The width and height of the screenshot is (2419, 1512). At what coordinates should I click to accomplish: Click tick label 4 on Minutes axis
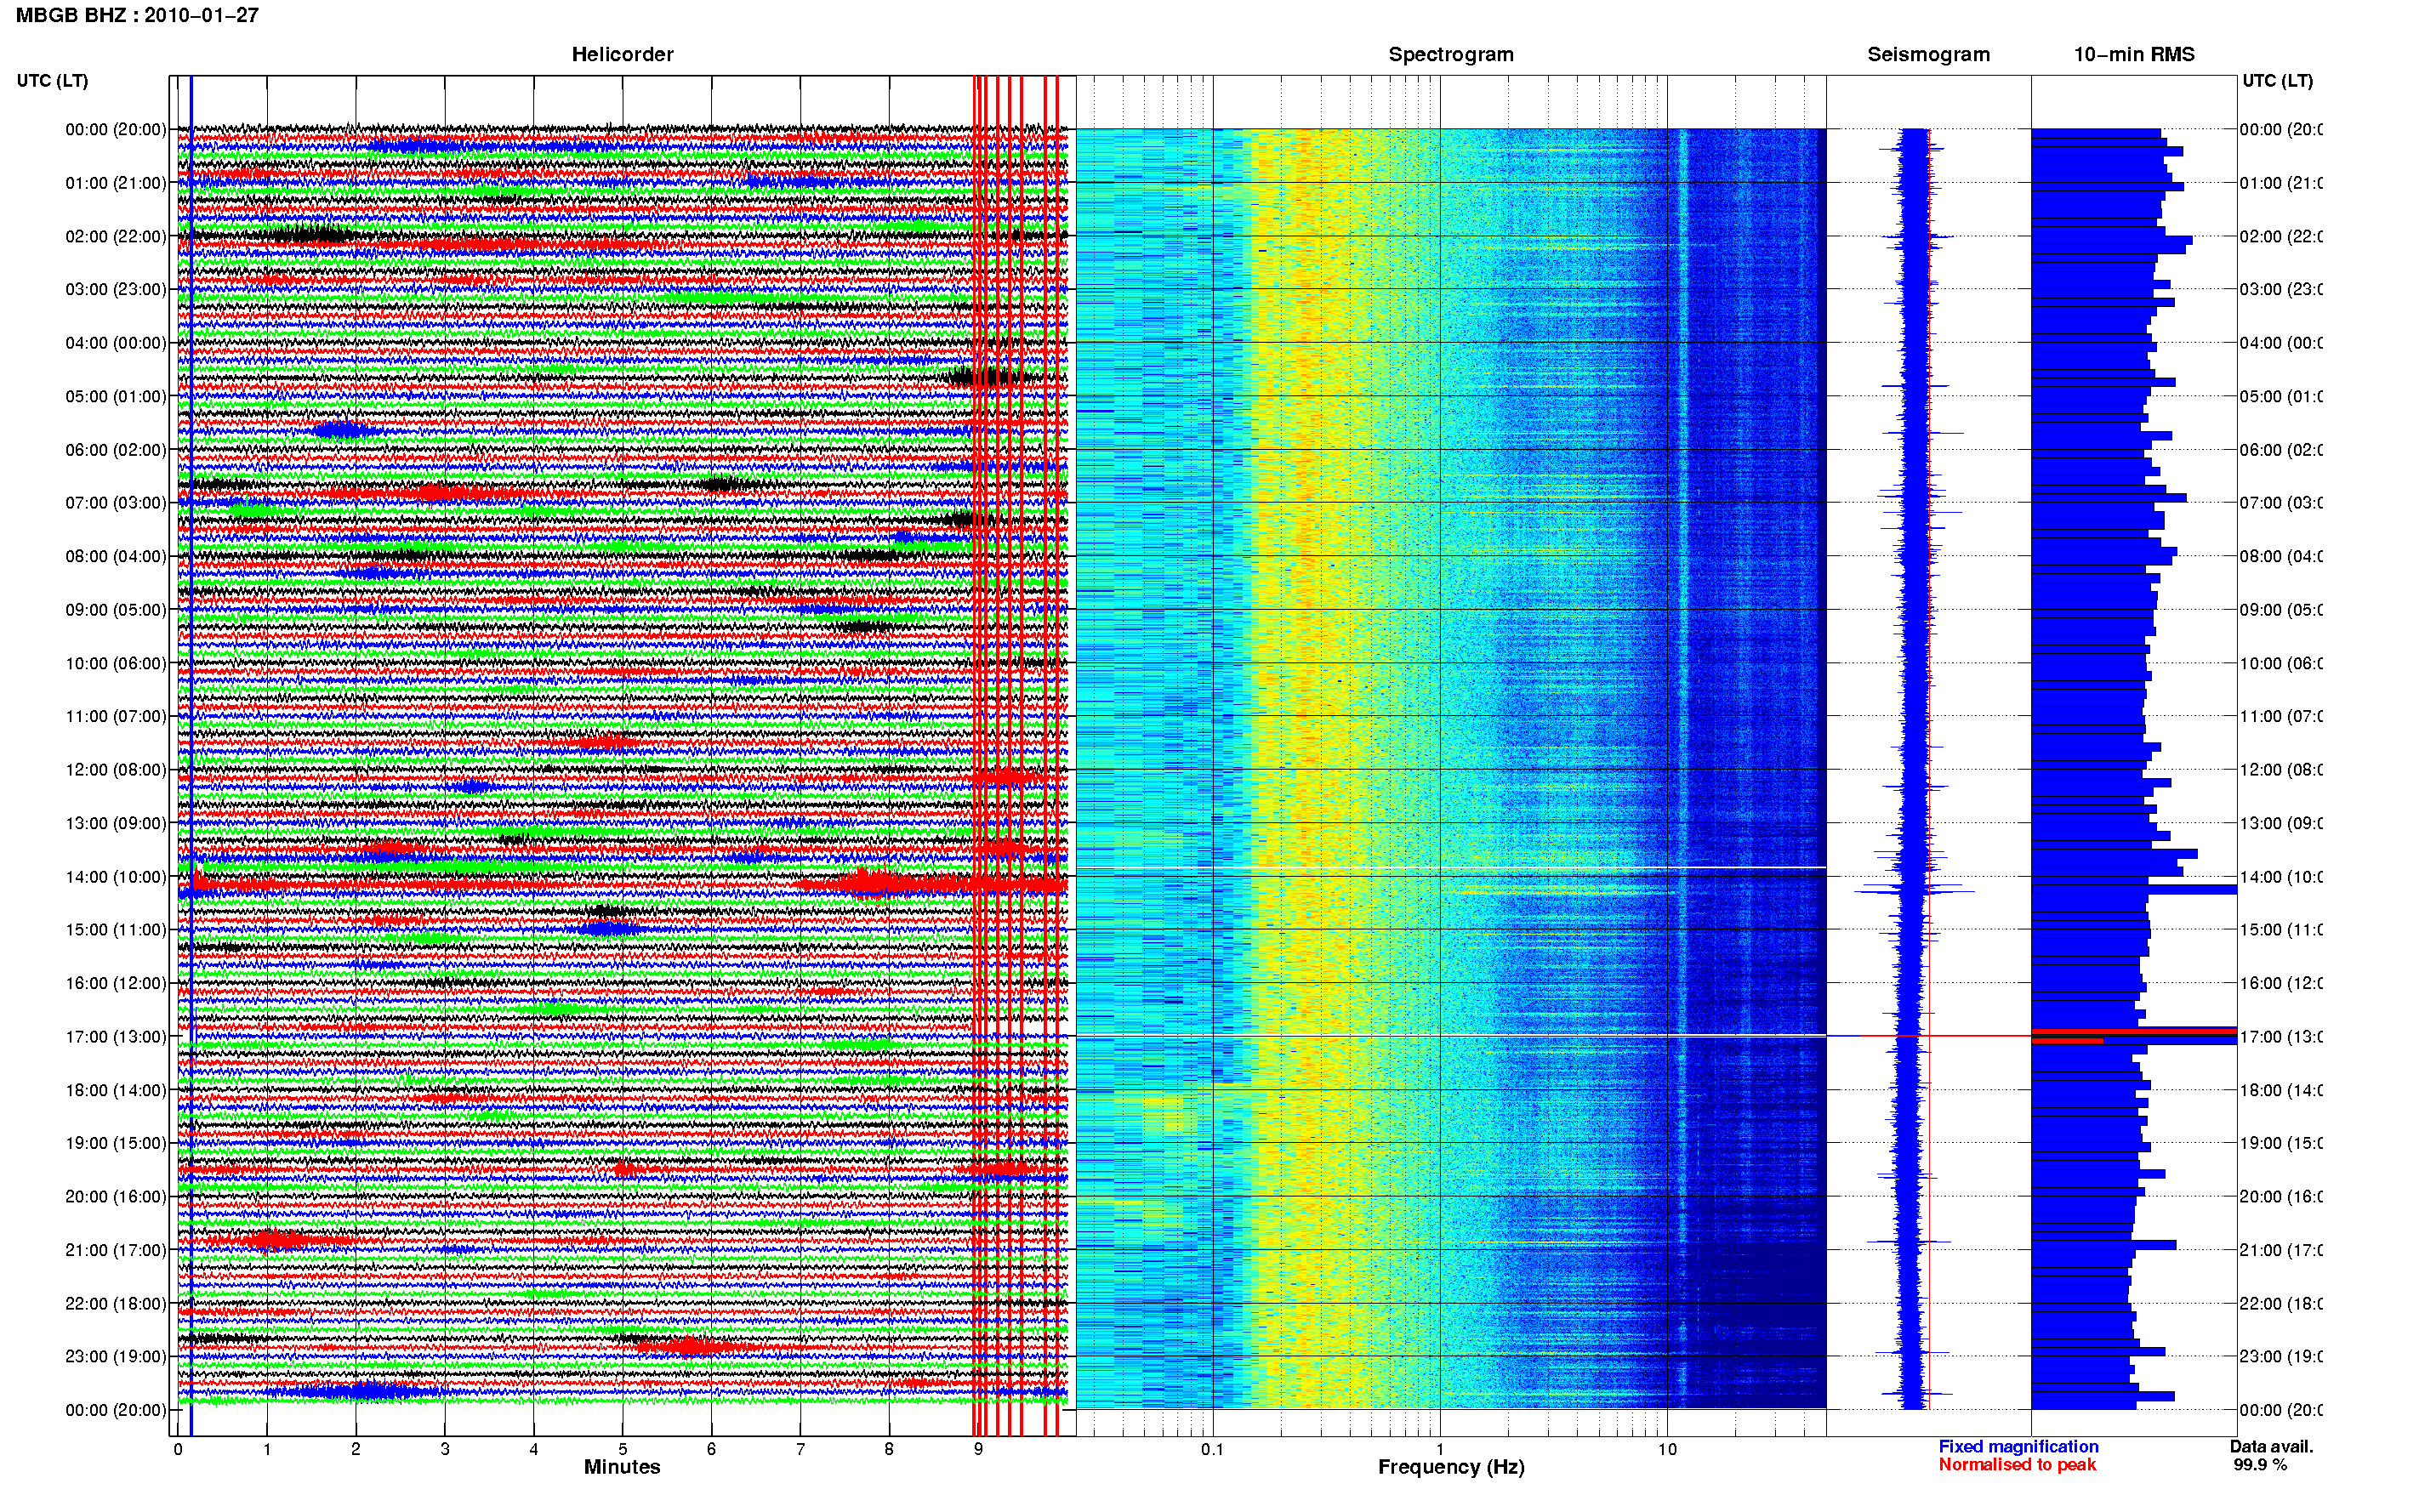(x=534, y=1449)
